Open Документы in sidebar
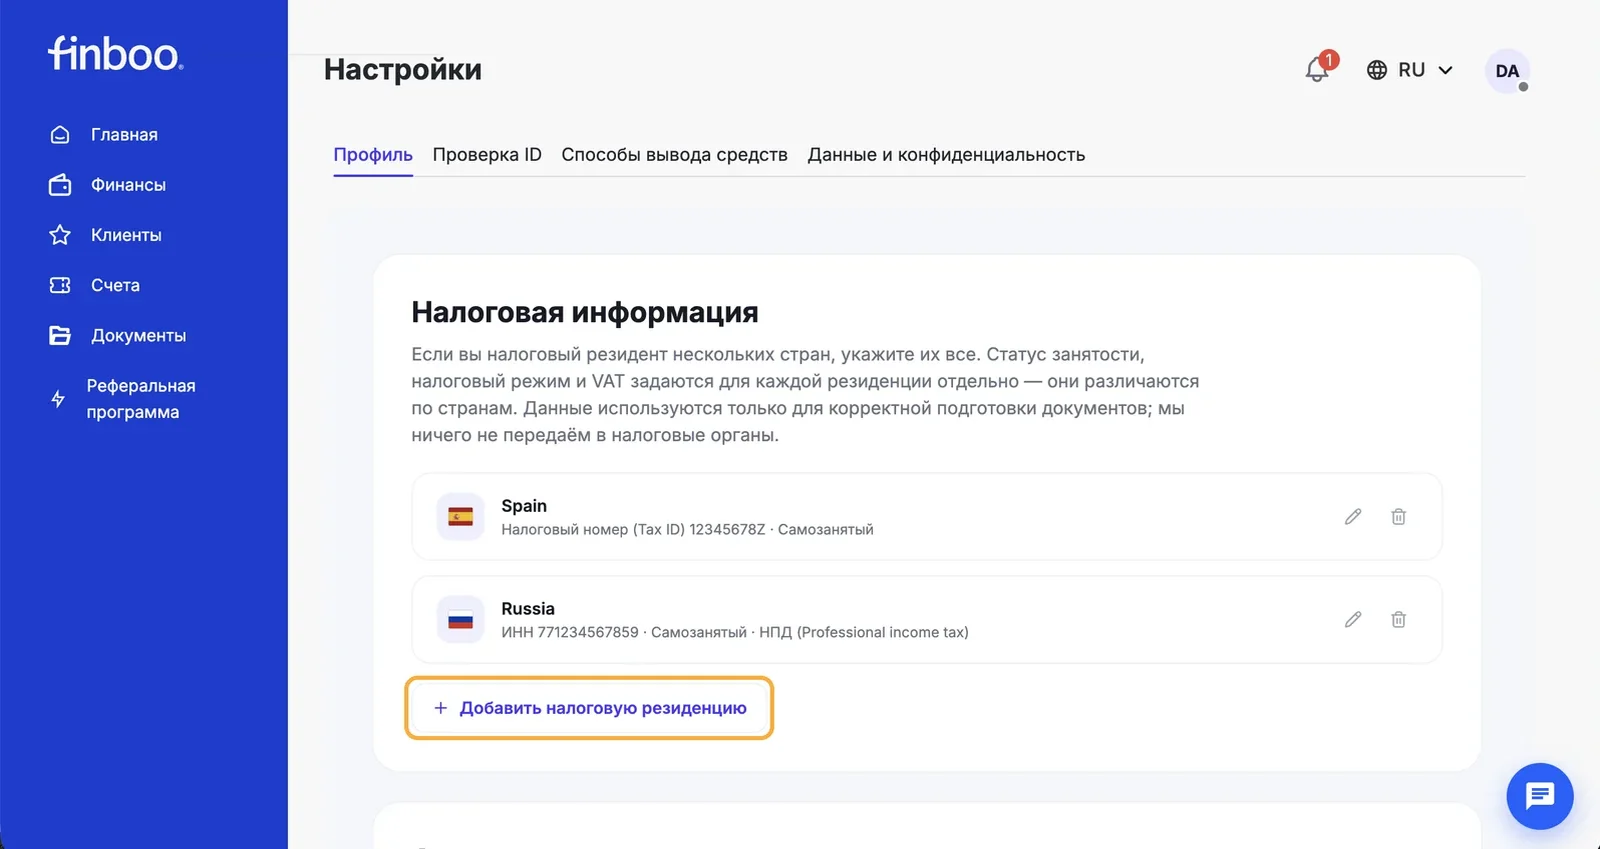 tap(138, 336)
